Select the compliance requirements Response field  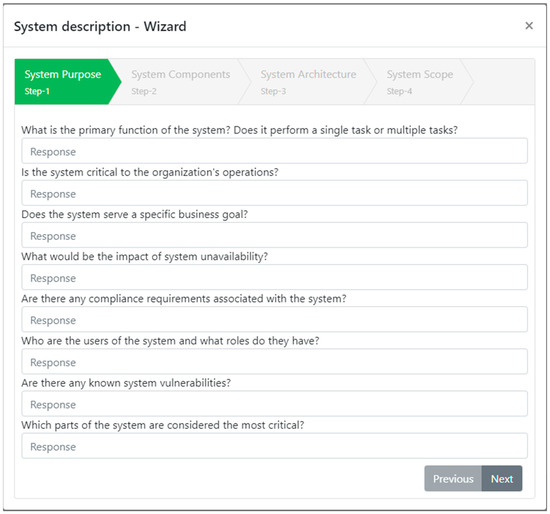[274, 320]
